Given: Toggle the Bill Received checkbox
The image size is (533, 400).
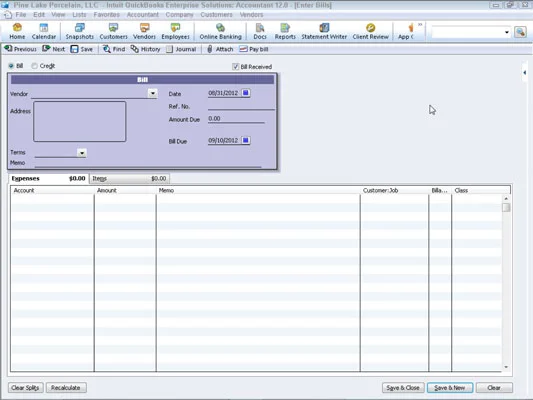Looking at the screenshot, I should [235, 67].
